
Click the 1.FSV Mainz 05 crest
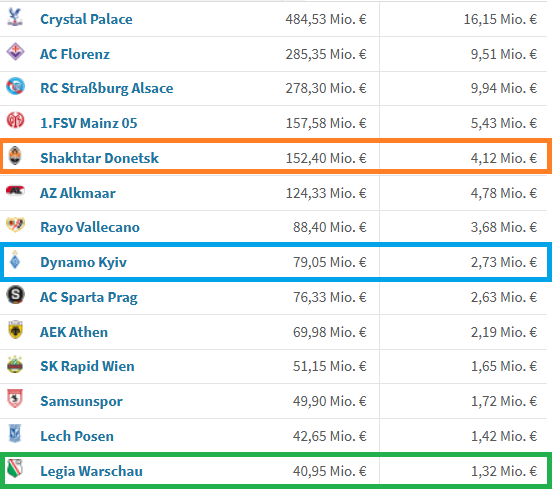[x=15, y=121]
